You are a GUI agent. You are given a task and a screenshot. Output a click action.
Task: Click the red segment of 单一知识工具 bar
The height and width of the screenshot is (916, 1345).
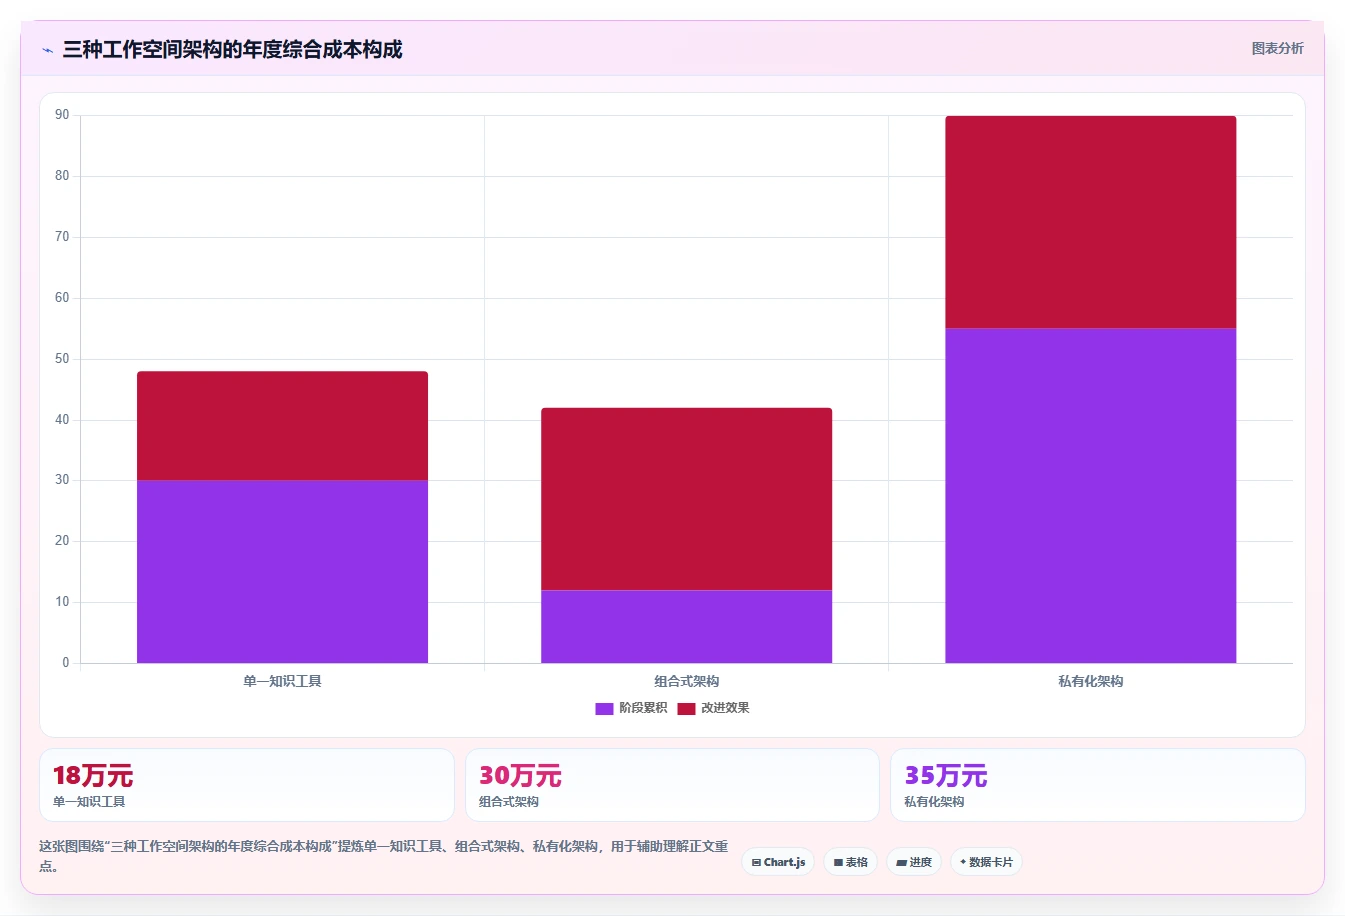tap(282, 426)
